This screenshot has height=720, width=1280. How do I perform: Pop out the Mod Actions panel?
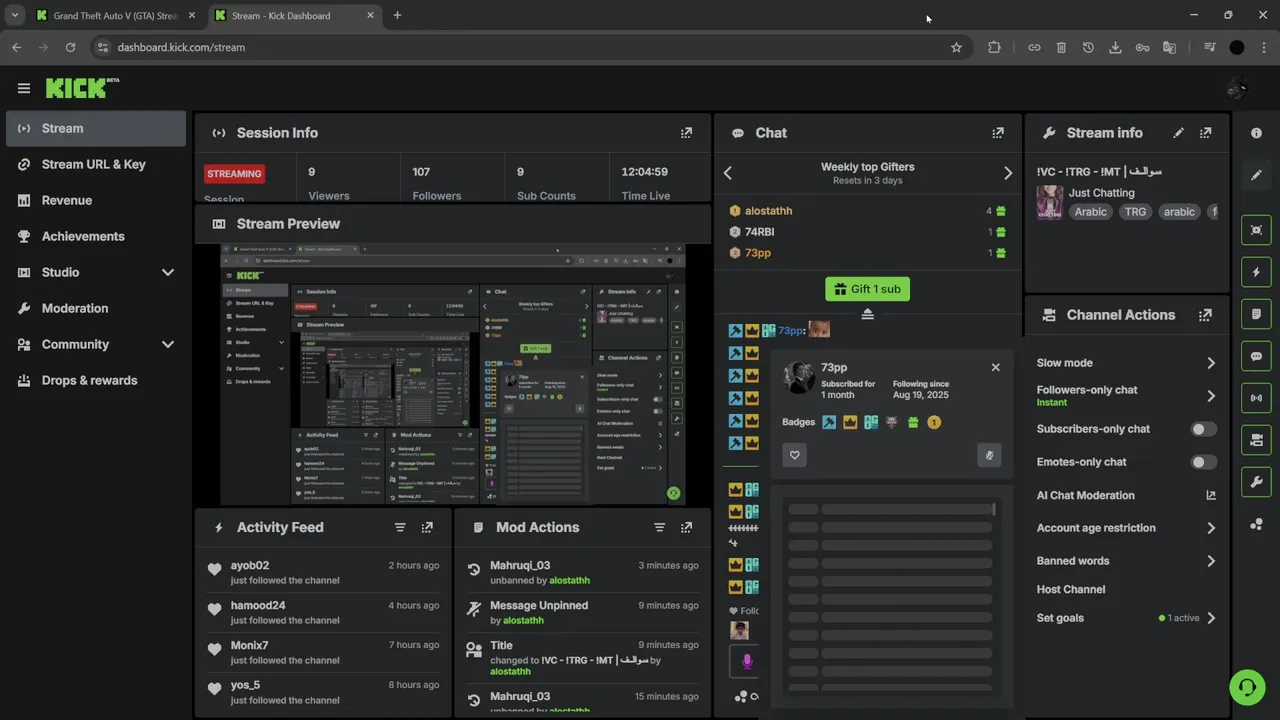coord(686,527)
